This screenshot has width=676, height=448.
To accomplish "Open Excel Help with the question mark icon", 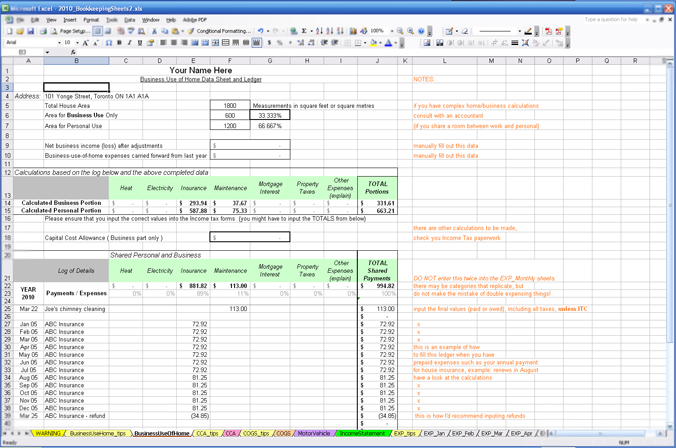I will pyautogui.click(x=421, y=31).
